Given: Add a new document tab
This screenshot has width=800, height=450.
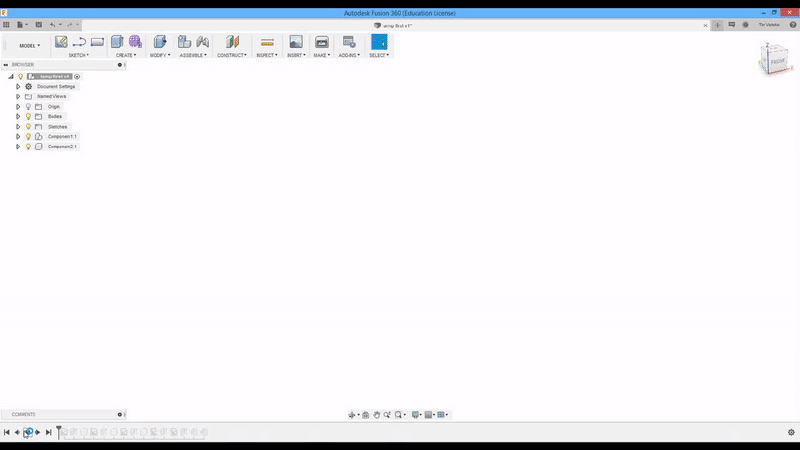Looking at the screenshot, I should [717, 25].
